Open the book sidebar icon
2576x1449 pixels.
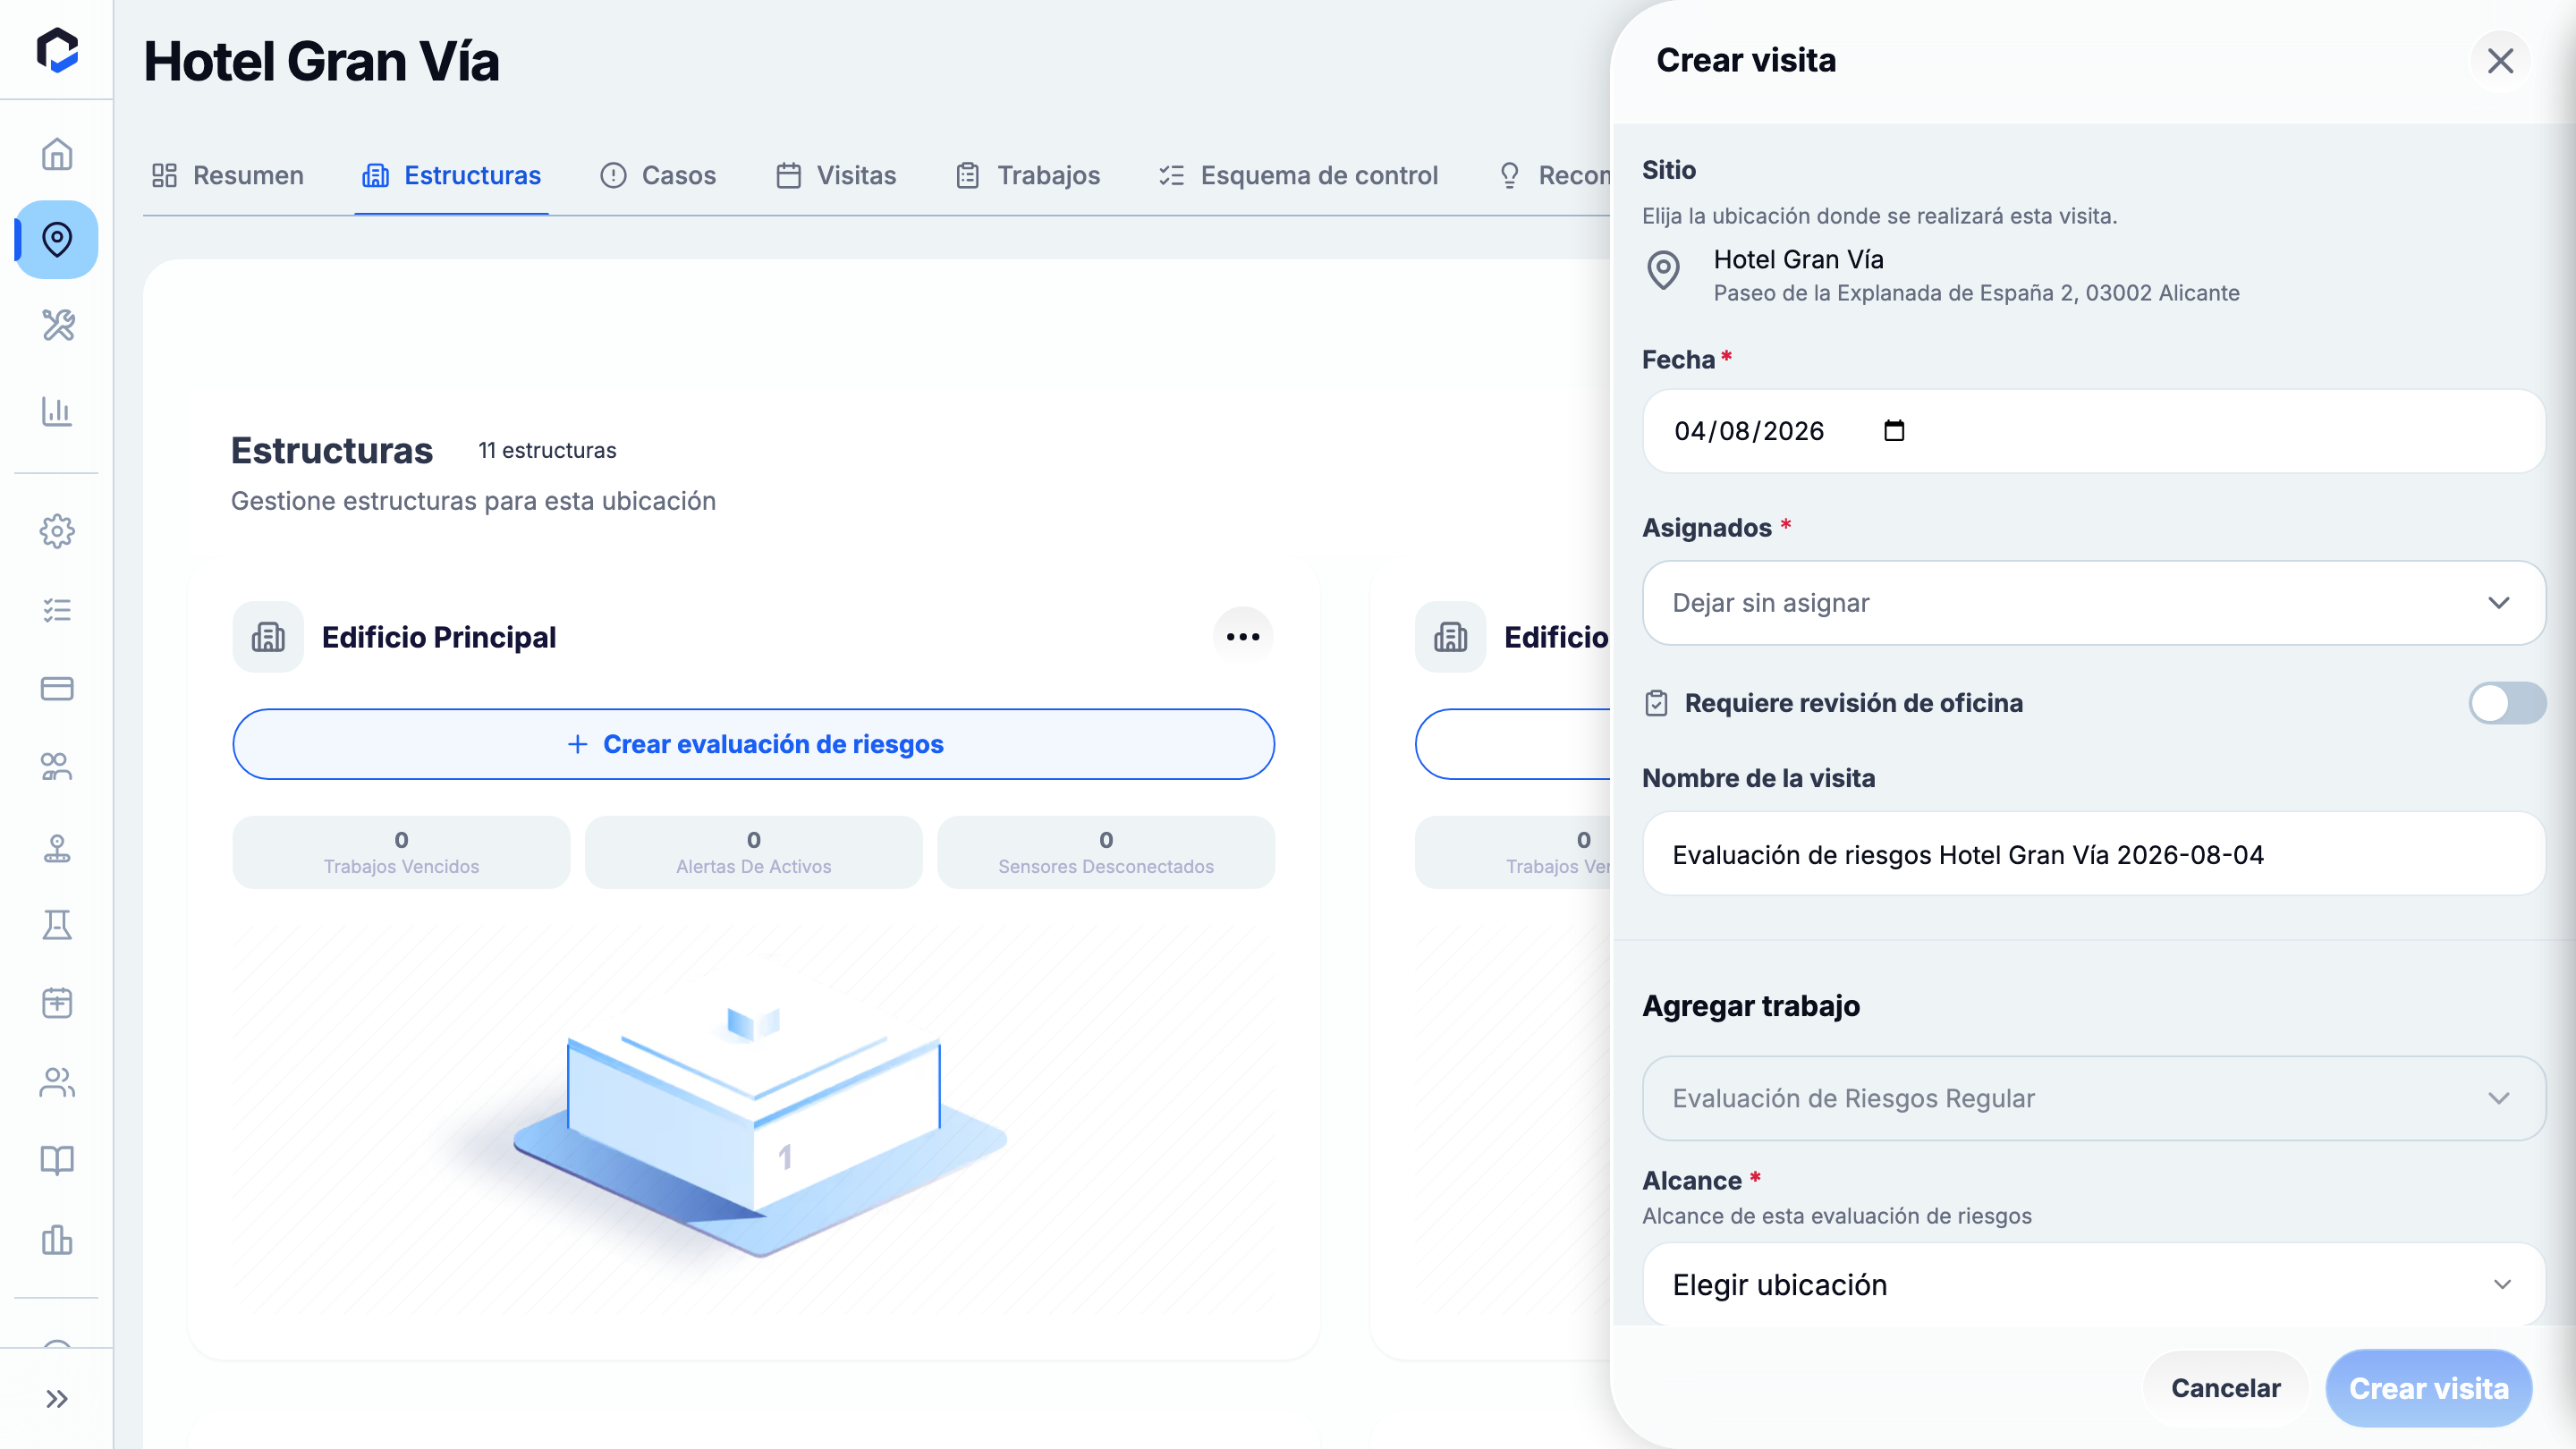point(57,1161)
